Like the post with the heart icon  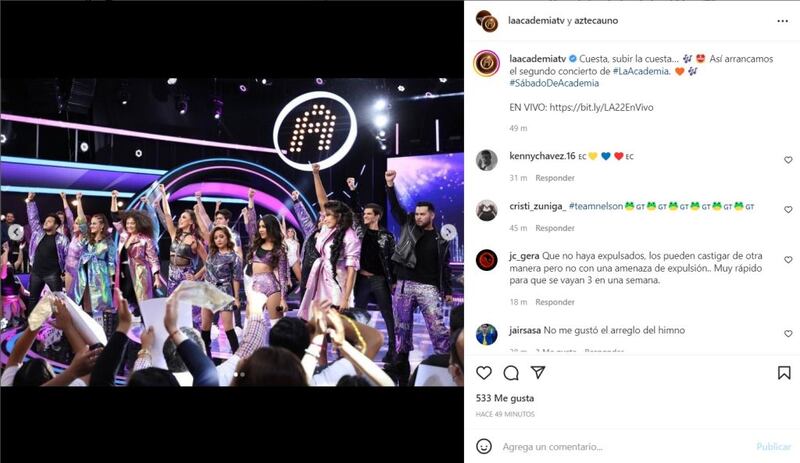click(x=484, y=373)
